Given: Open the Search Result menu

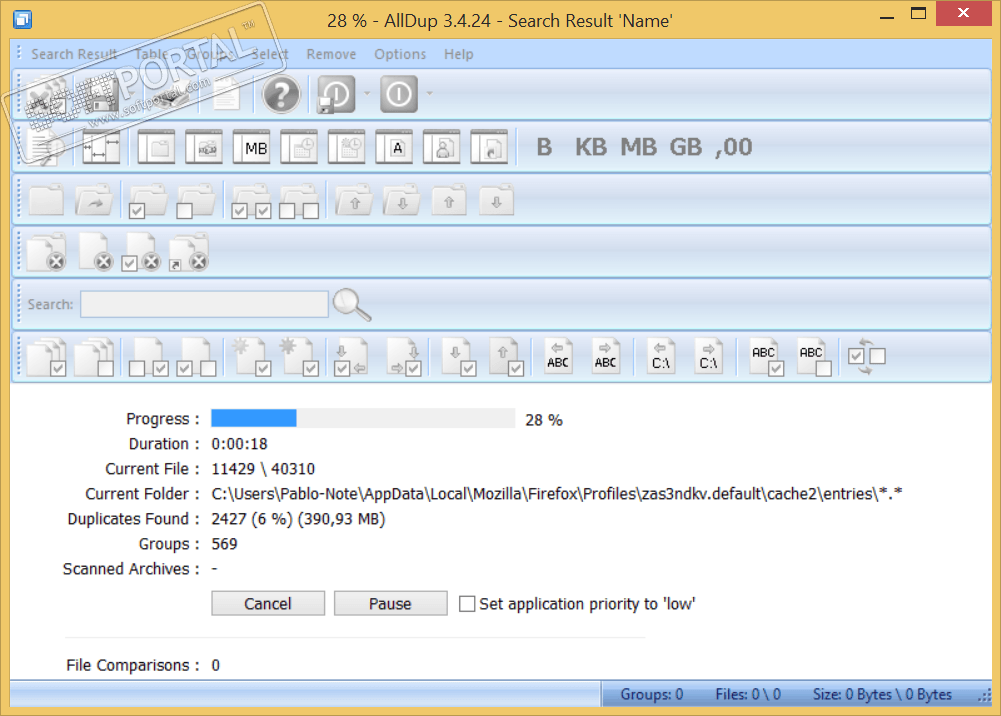Looking at the screenshot, I should 74,54.
